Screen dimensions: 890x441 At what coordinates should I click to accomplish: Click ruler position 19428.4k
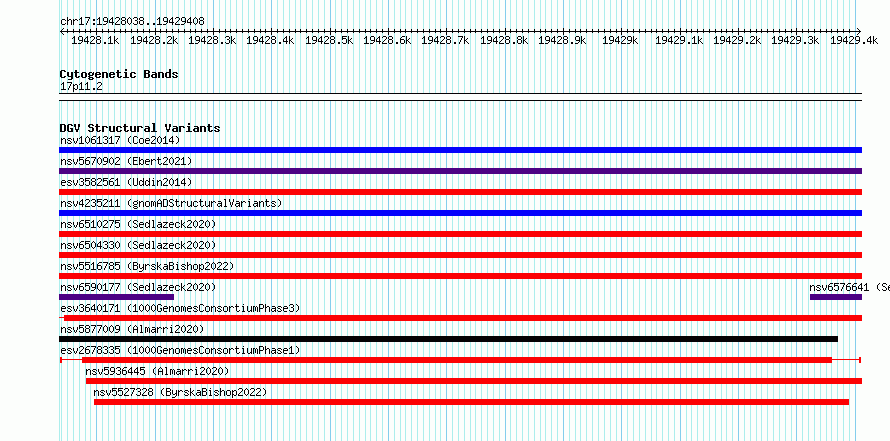click(270, 40)
